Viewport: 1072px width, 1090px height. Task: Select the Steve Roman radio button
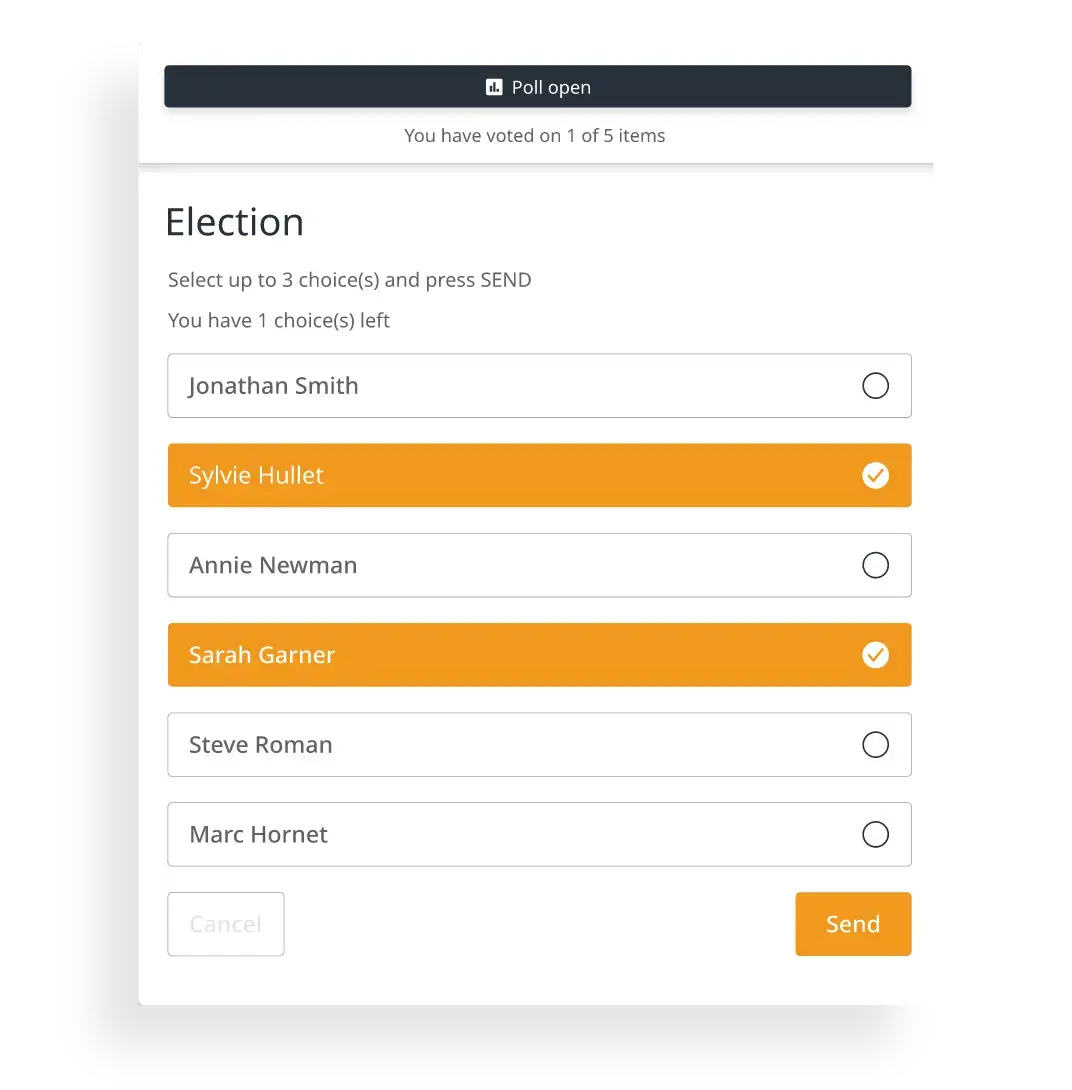875,744
